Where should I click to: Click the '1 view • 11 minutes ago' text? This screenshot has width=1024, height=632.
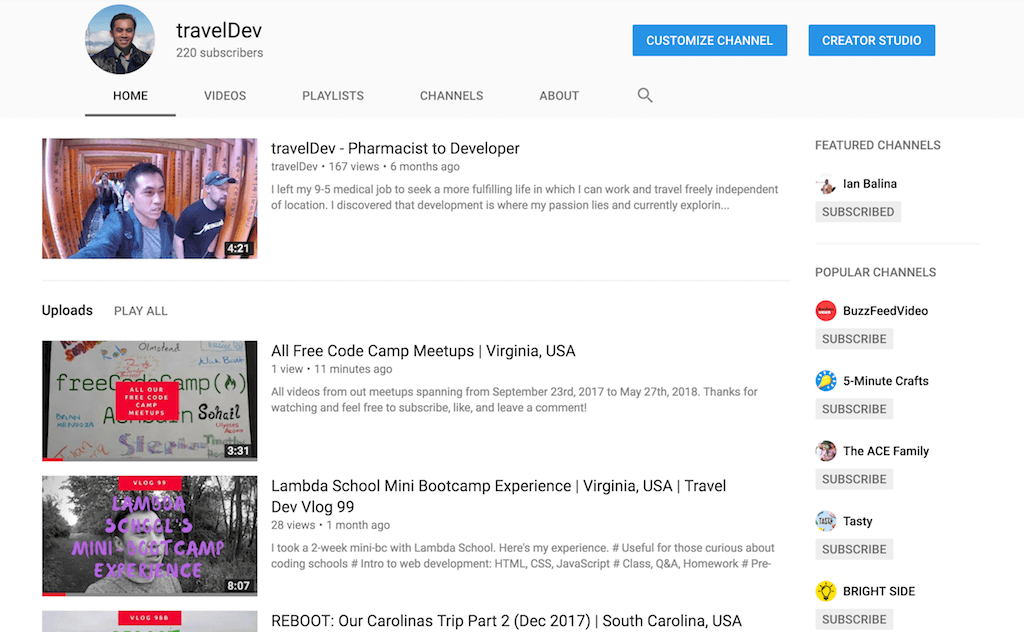click(x=332, y=369)
